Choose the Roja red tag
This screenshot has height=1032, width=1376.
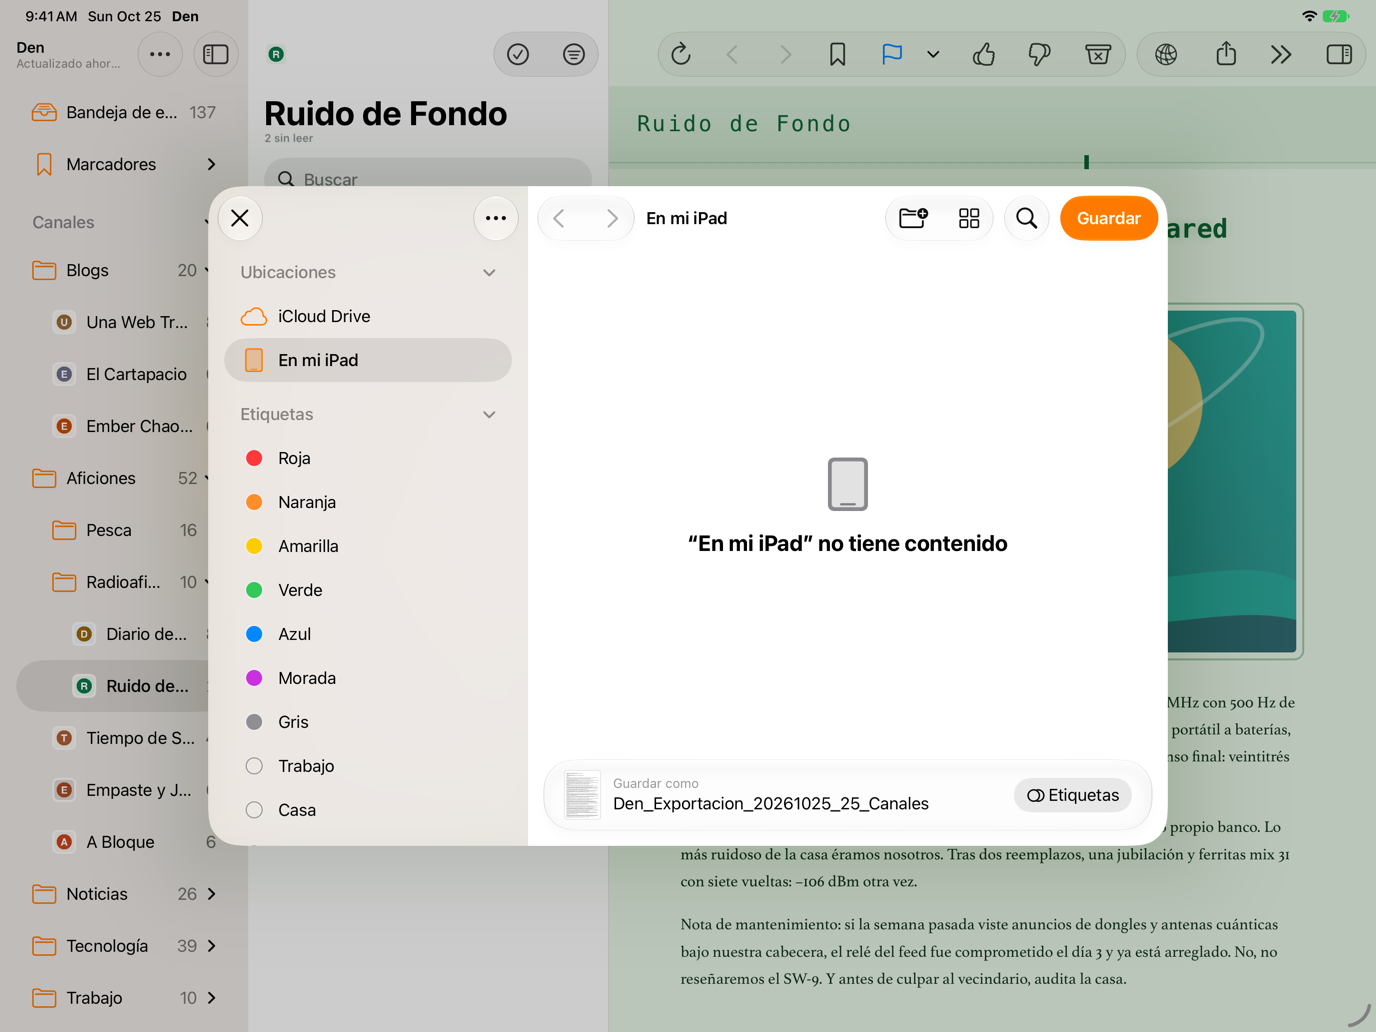click(368, 458)
